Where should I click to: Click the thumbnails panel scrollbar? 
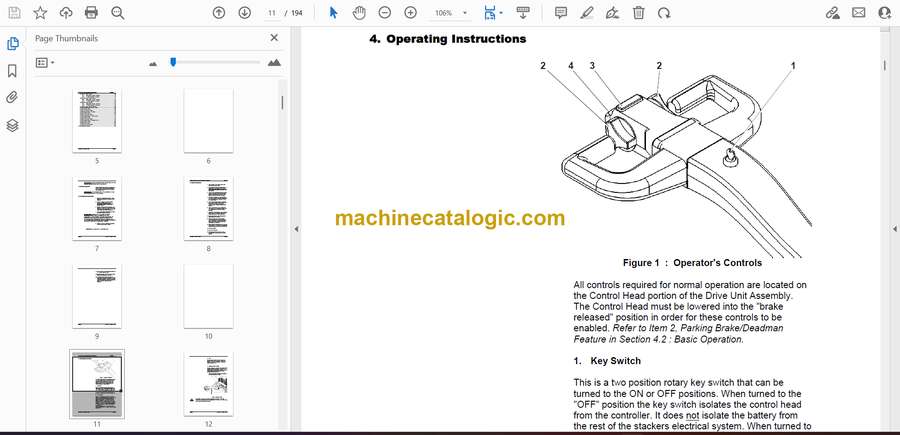pos(282,102)
